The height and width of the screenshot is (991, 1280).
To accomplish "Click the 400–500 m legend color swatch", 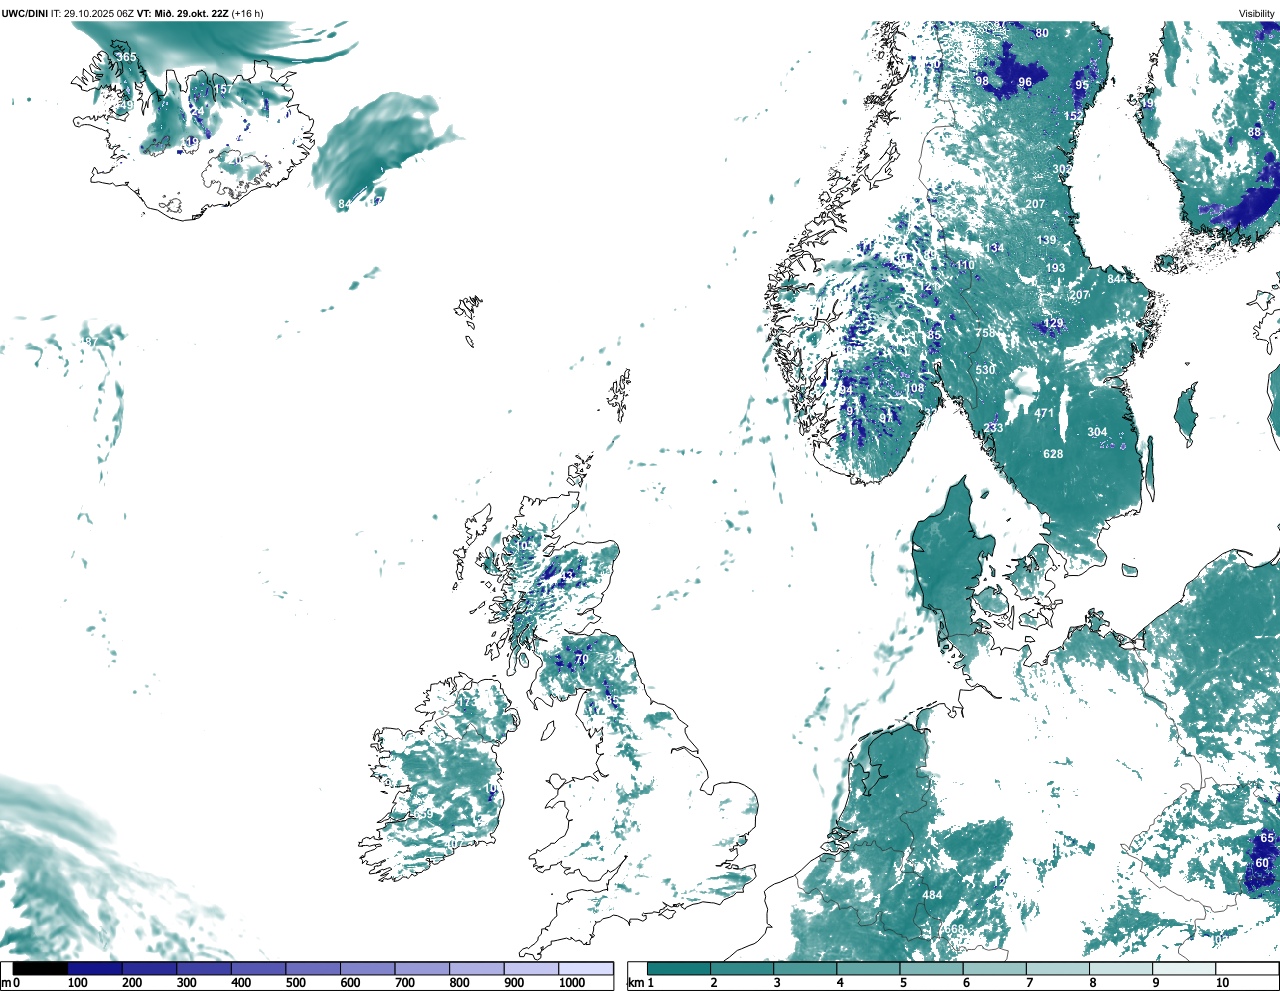I will 258,968.
